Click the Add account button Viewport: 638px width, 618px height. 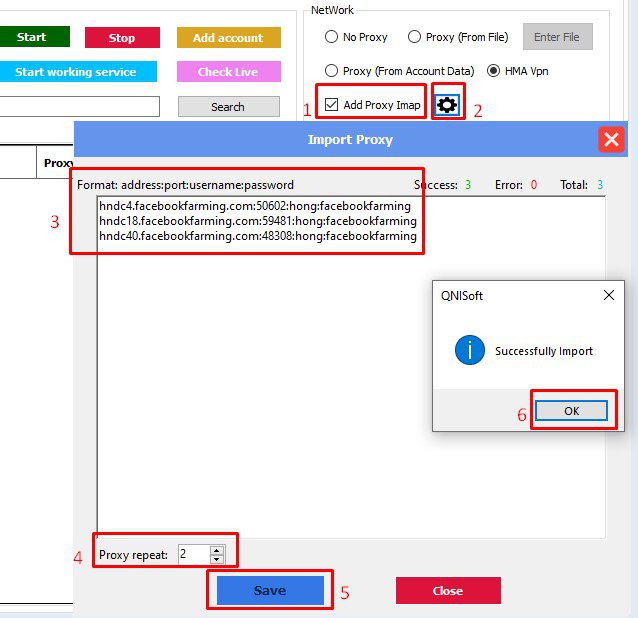pyautogui.click(x=229, y=37)
